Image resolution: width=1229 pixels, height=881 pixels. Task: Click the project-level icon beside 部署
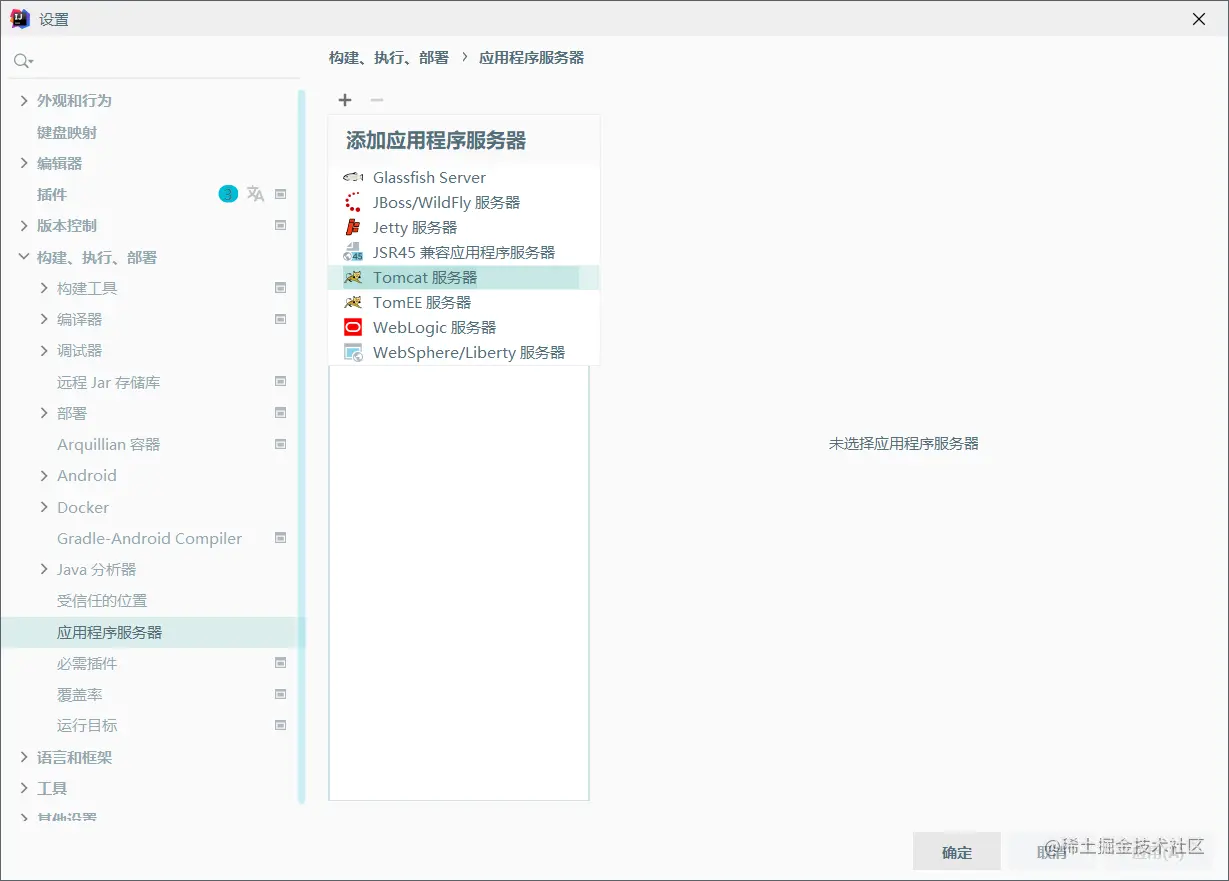pos(281,413)
